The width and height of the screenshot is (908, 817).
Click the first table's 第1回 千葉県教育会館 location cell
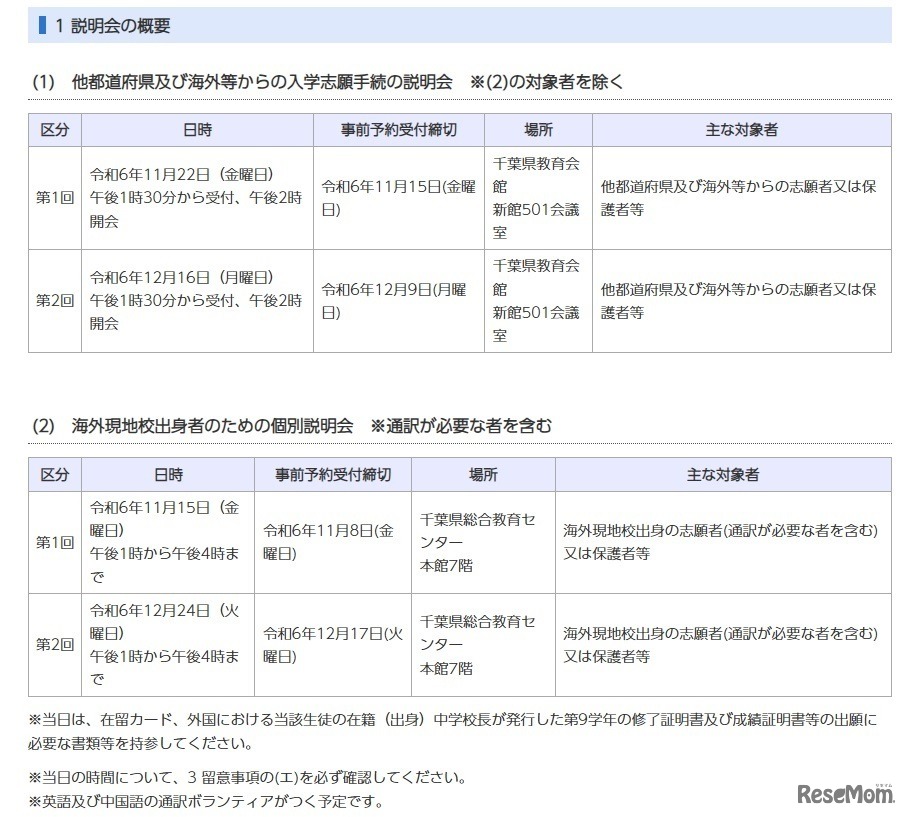(x=537, y=198)
